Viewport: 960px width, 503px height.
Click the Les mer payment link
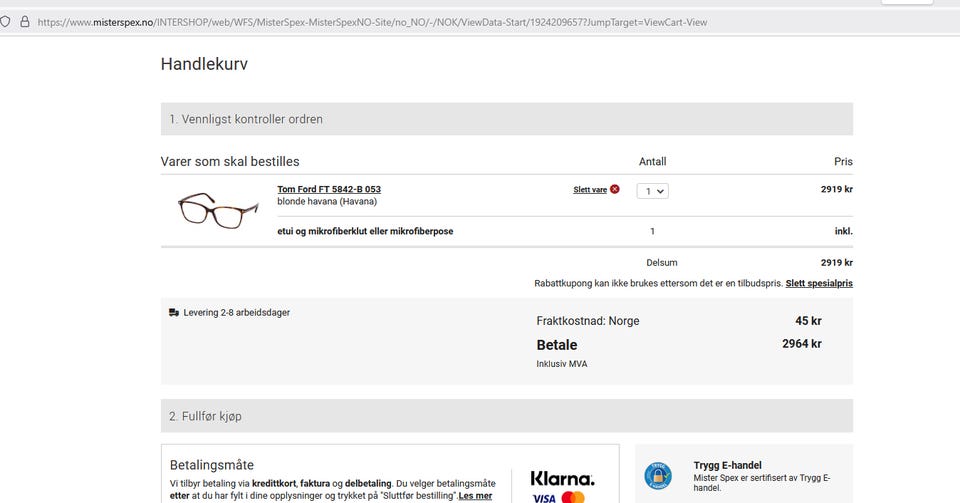tap(475, 496)
